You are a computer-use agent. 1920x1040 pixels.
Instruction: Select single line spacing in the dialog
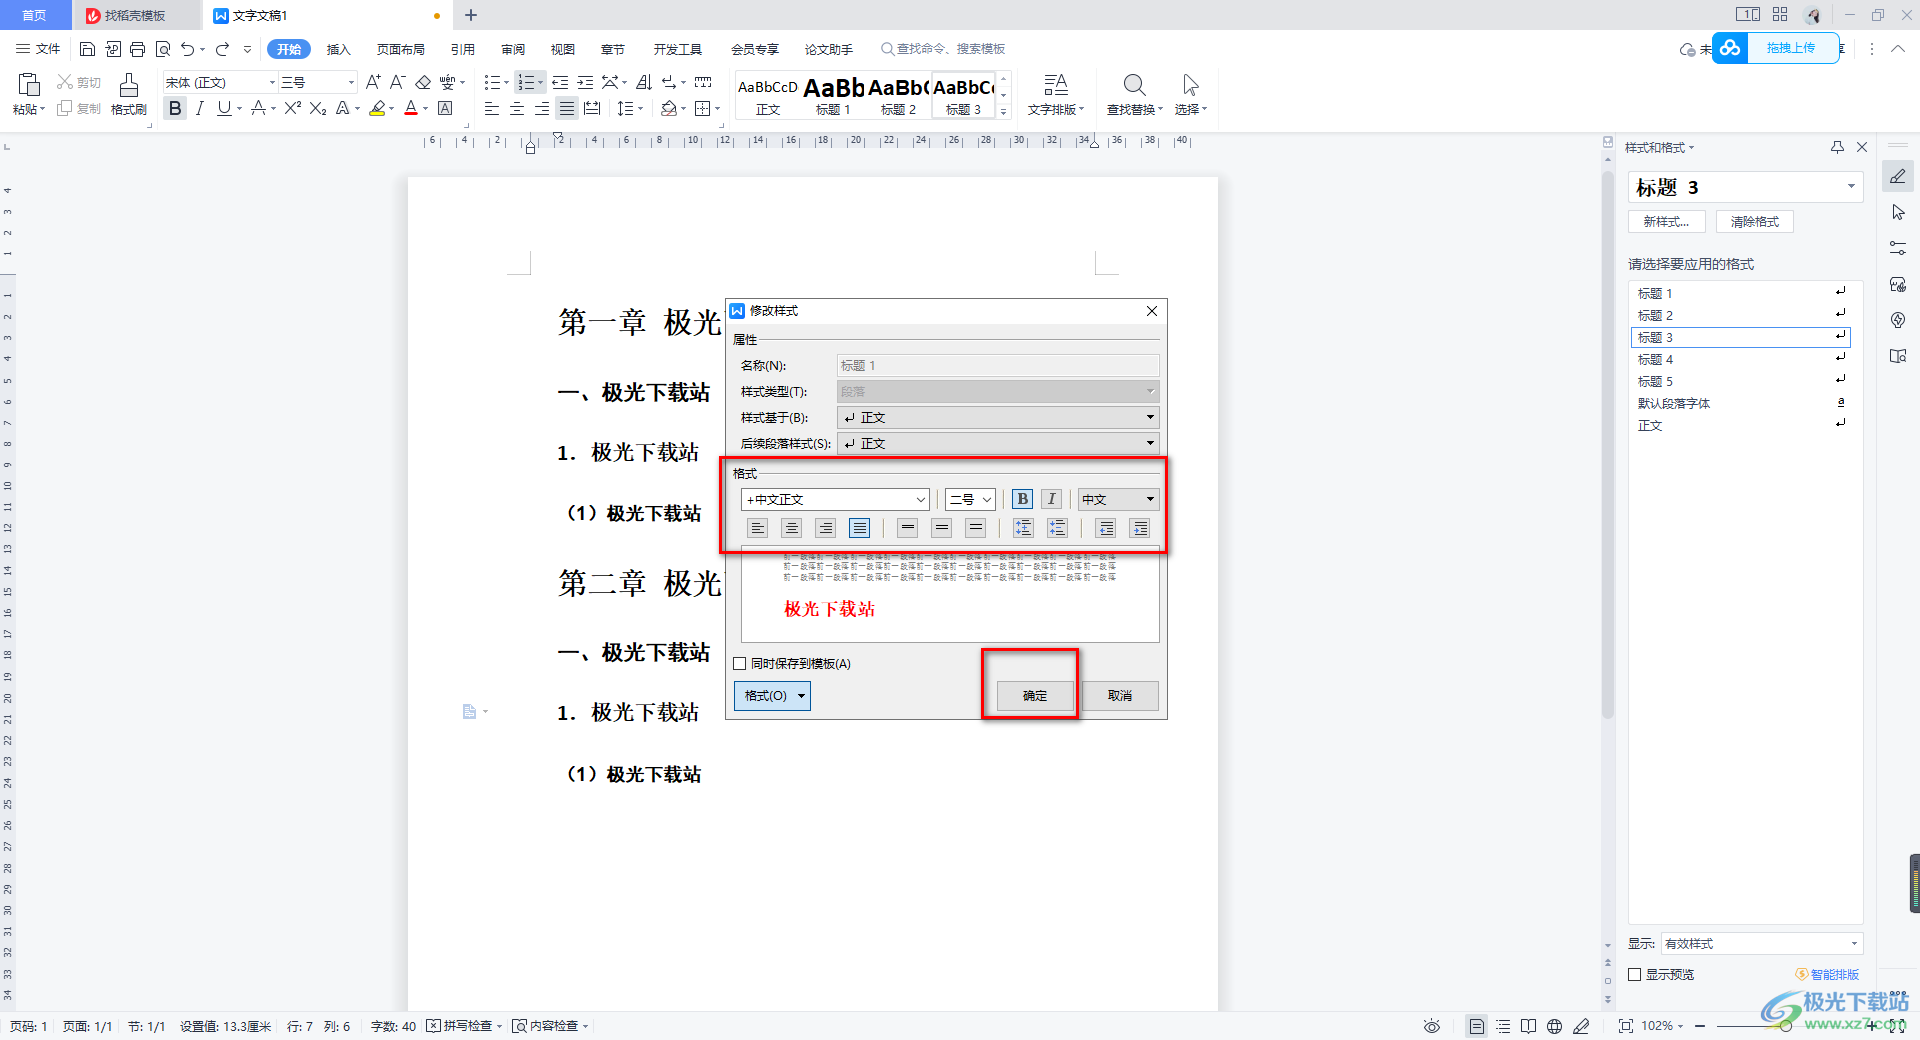(x=907, y=528)
